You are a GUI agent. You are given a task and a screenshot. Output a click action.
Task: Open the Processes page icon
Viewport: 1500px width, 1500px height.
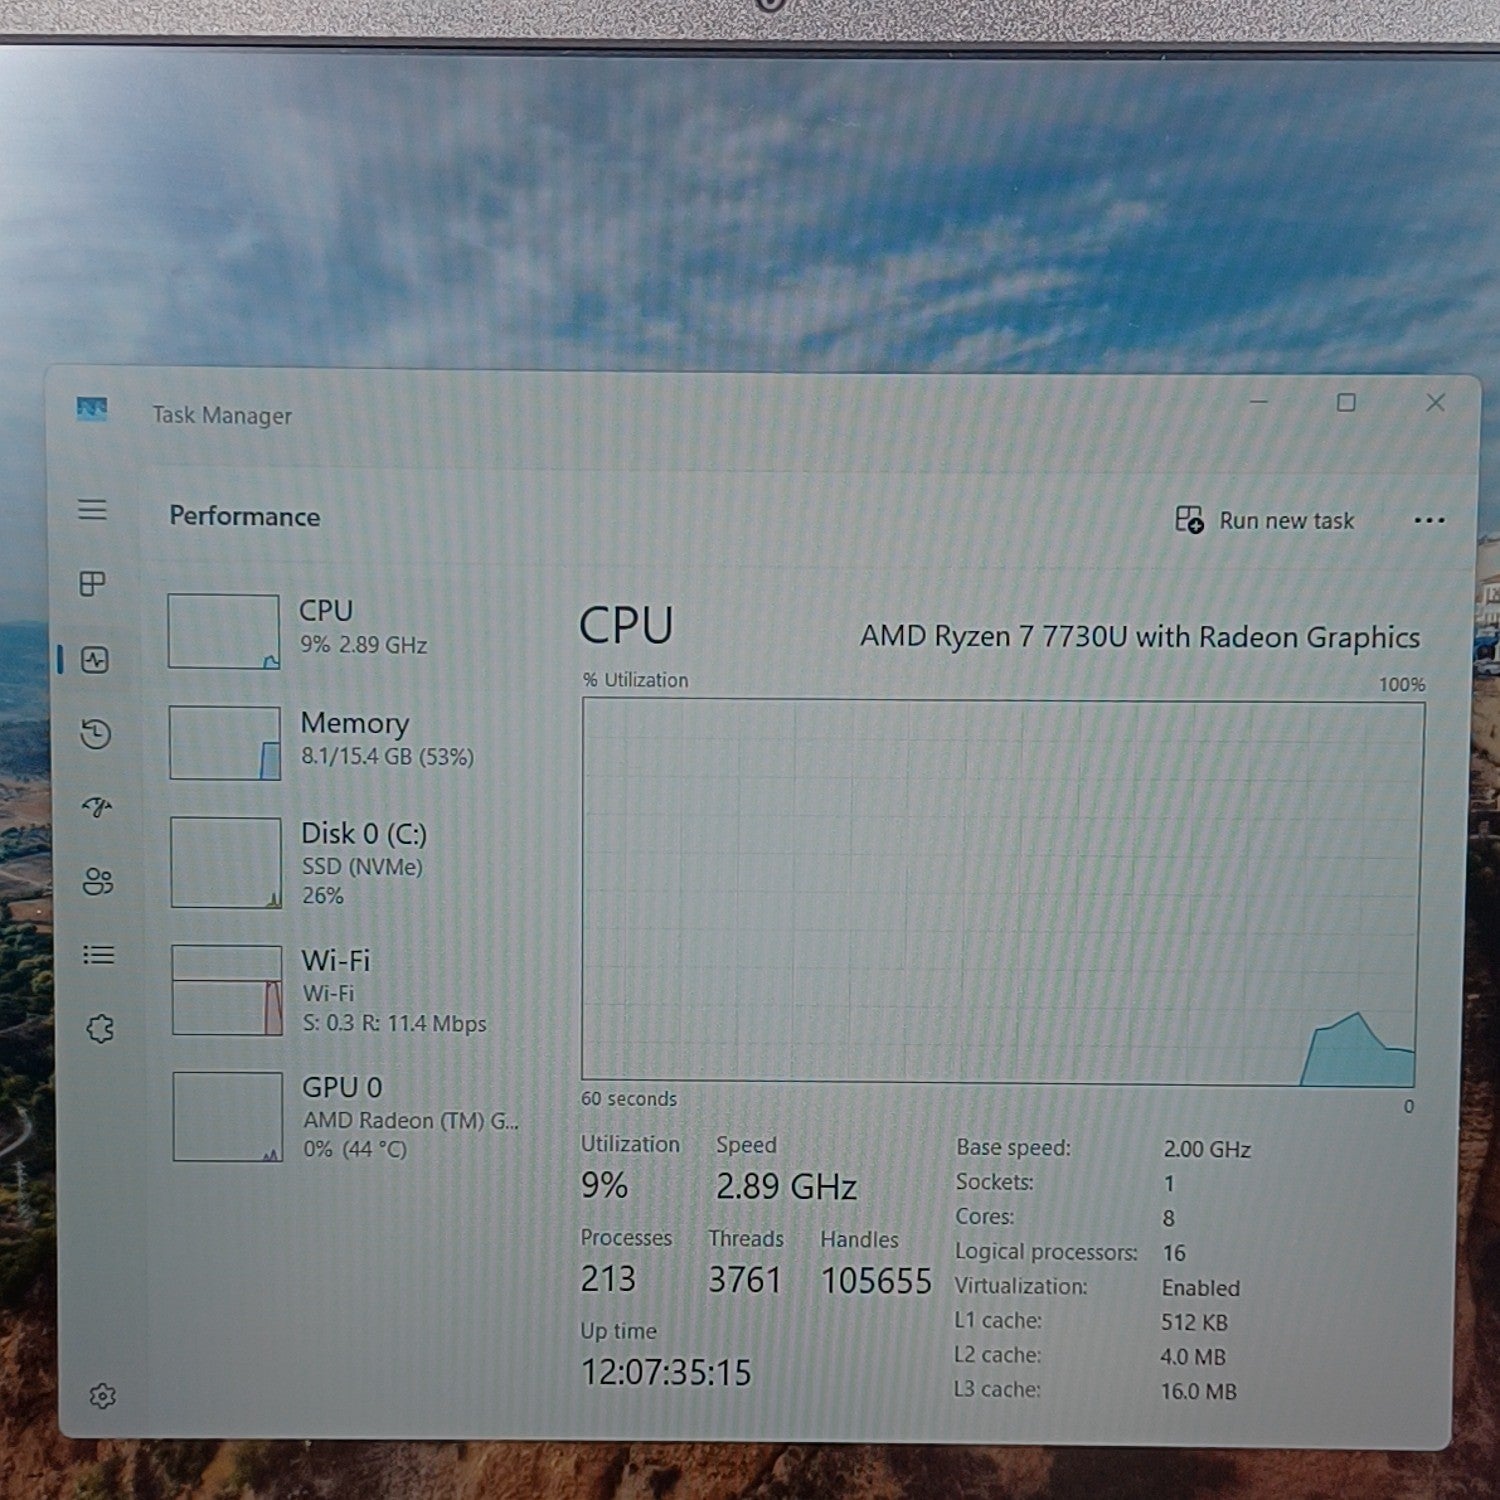(x=92, y=583)
